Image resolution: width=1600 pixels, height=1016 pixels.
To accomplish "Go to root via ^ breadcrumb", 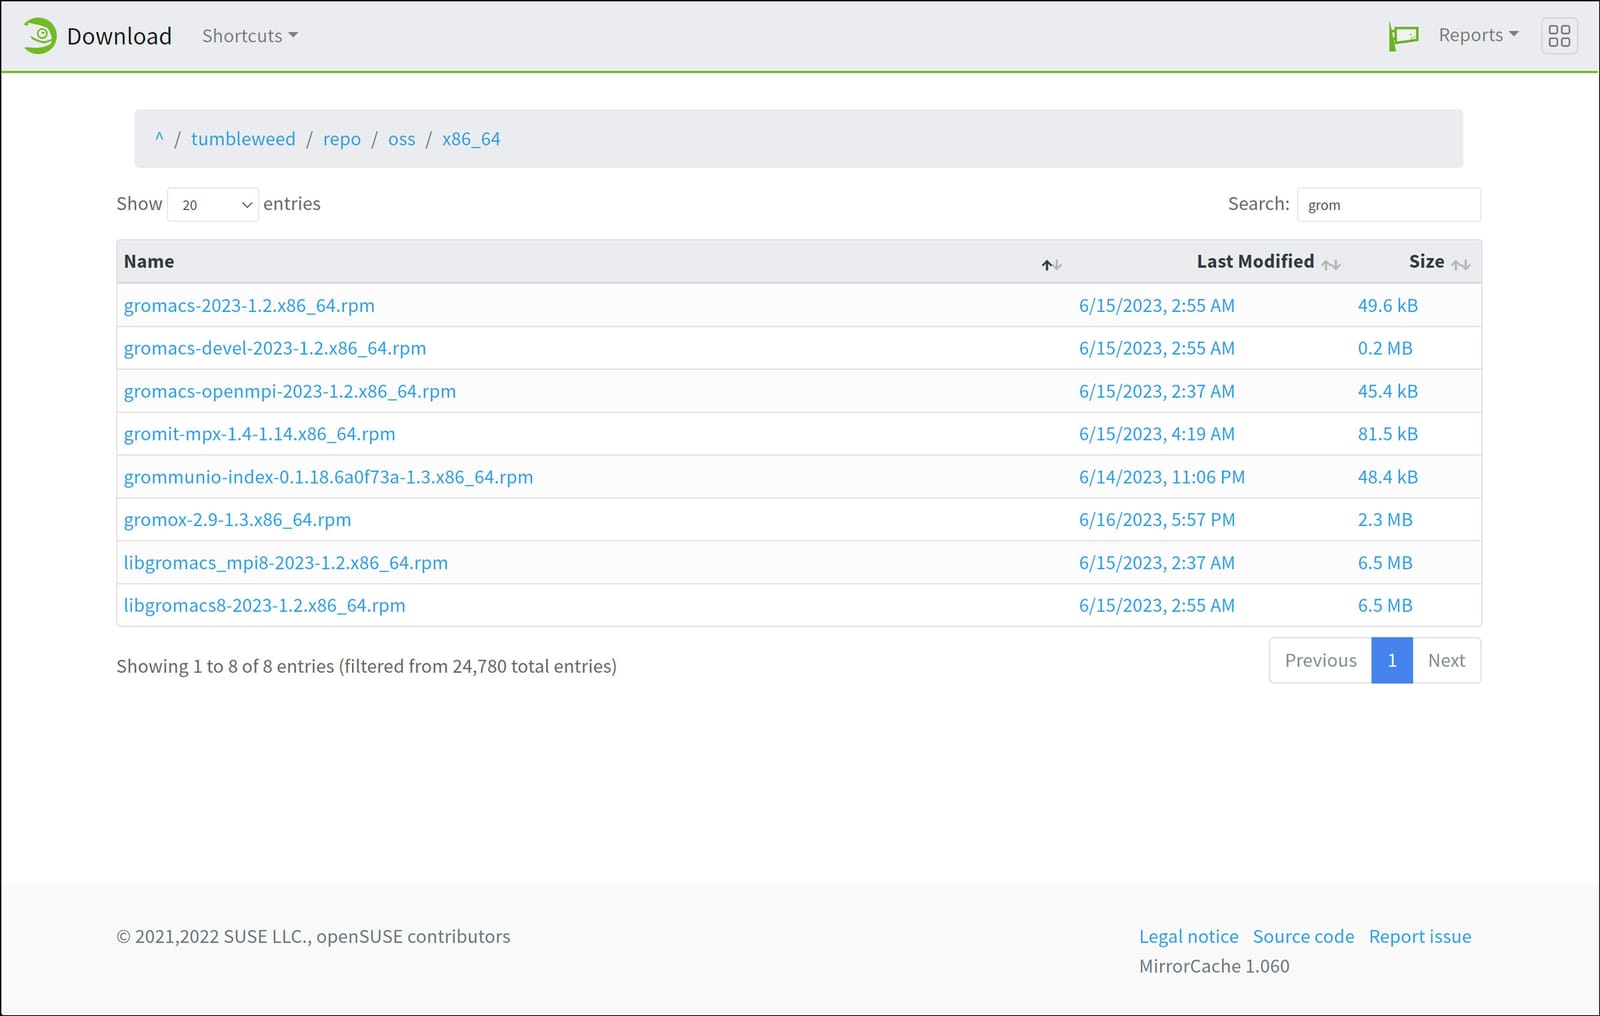I will coord(159,138).
